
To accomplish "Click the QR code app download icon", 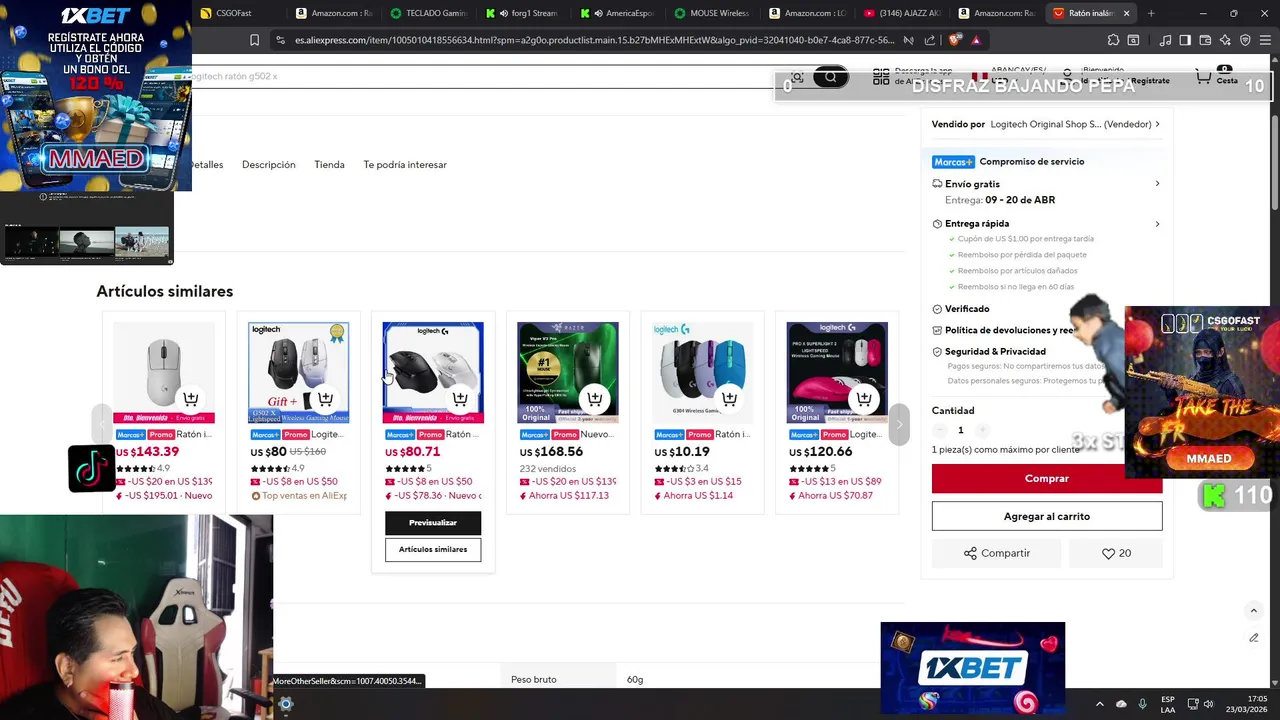I will point(881,77).
